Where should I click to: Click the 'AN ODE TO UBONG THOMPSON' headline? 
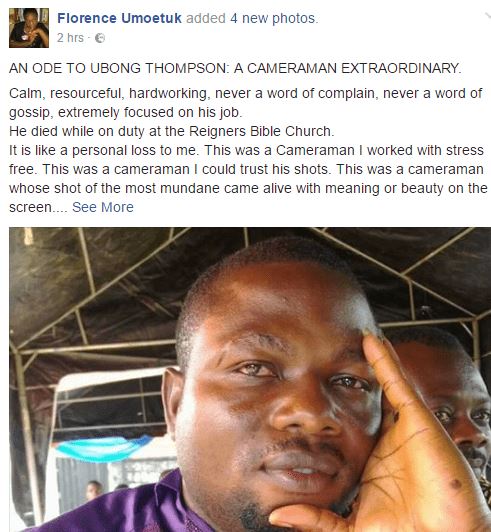[x=117, y=68]
